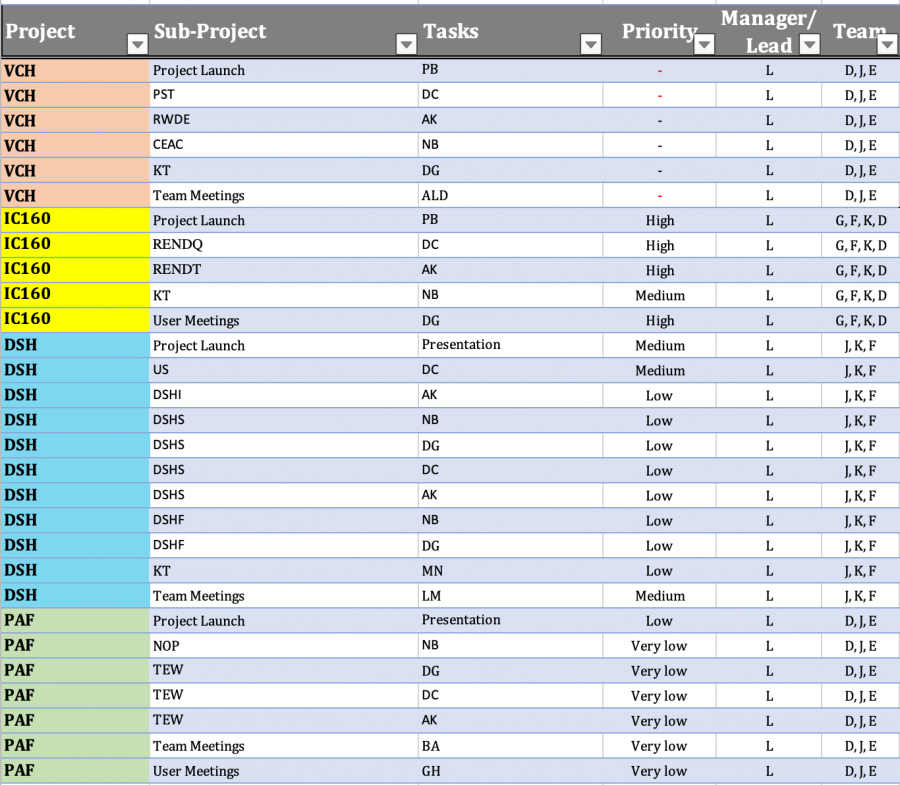The image size is (900, 785).
Task: Click the GH task cell in last row
Action: point(510,771)
